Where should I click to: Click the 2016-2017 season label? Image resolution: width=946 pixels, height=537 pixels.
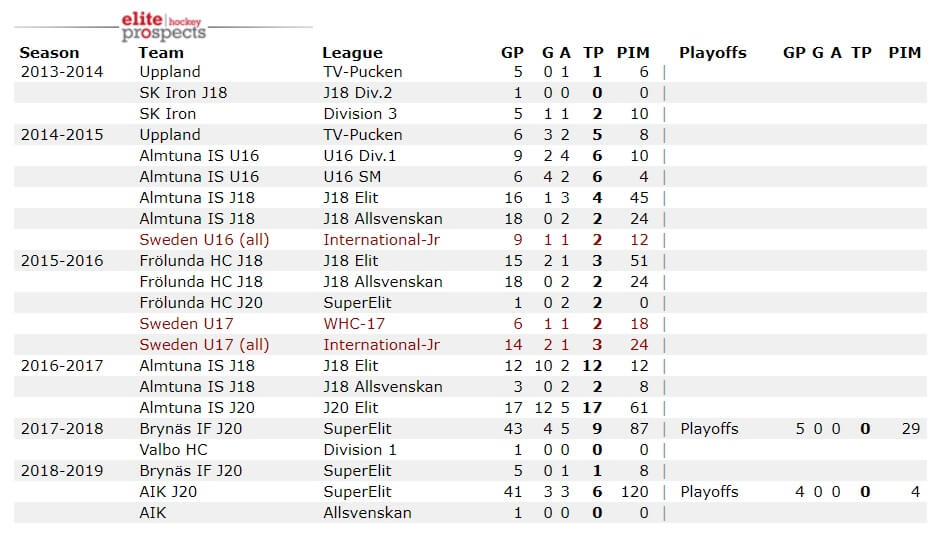[x=62, y=366]
